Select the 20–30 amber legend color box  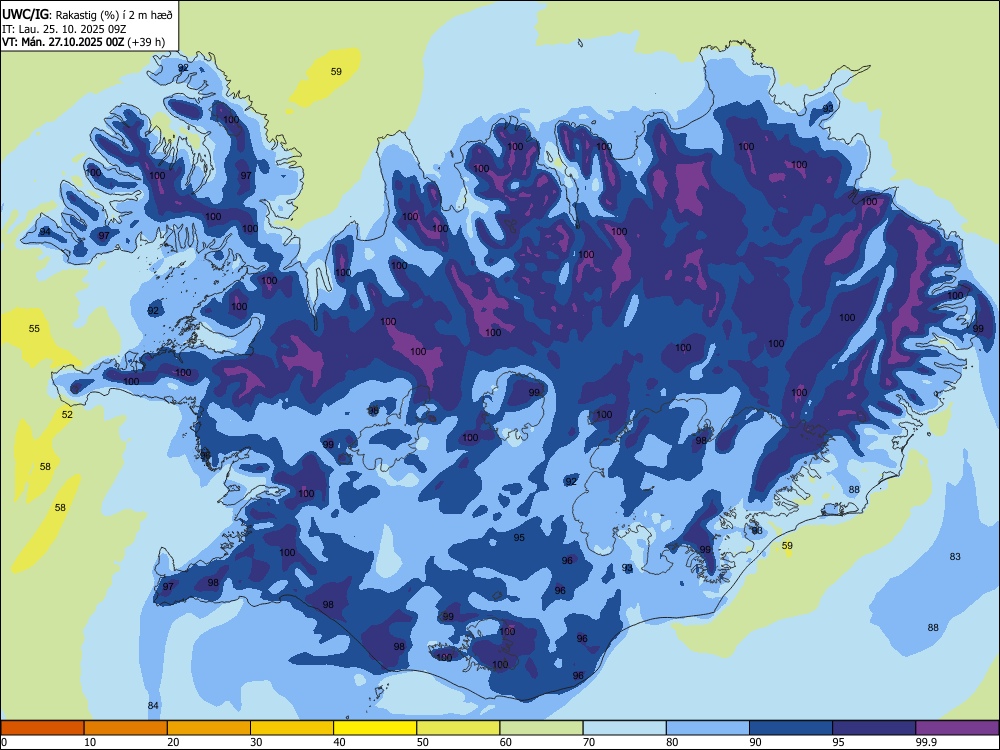click(x=209, y=728)
